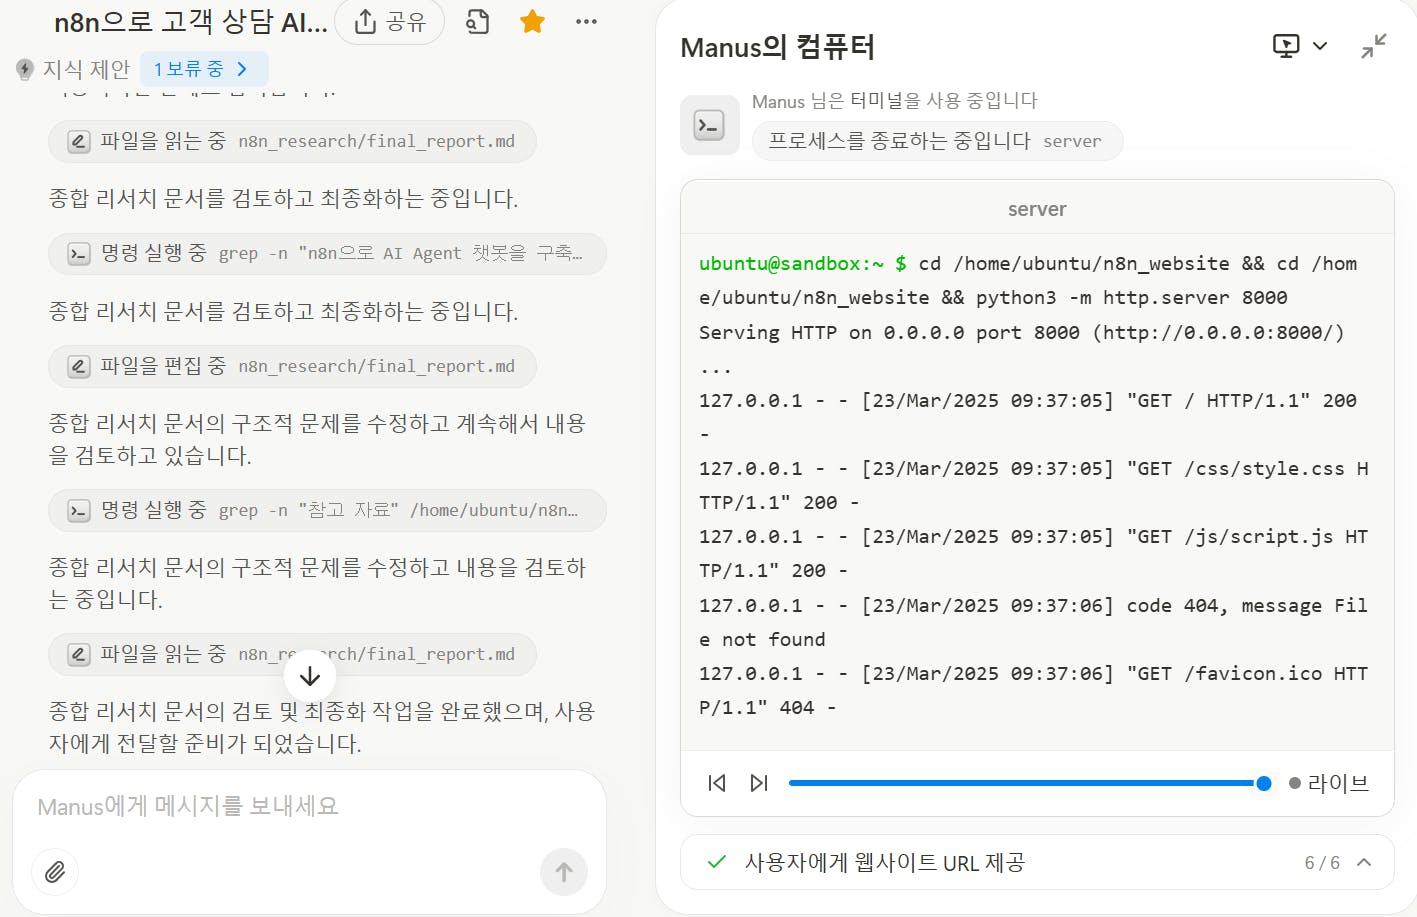The width and height of the screenshot is (1417, 917).
Task: Toggle the favorite star icon
Action: coord(532,21)
